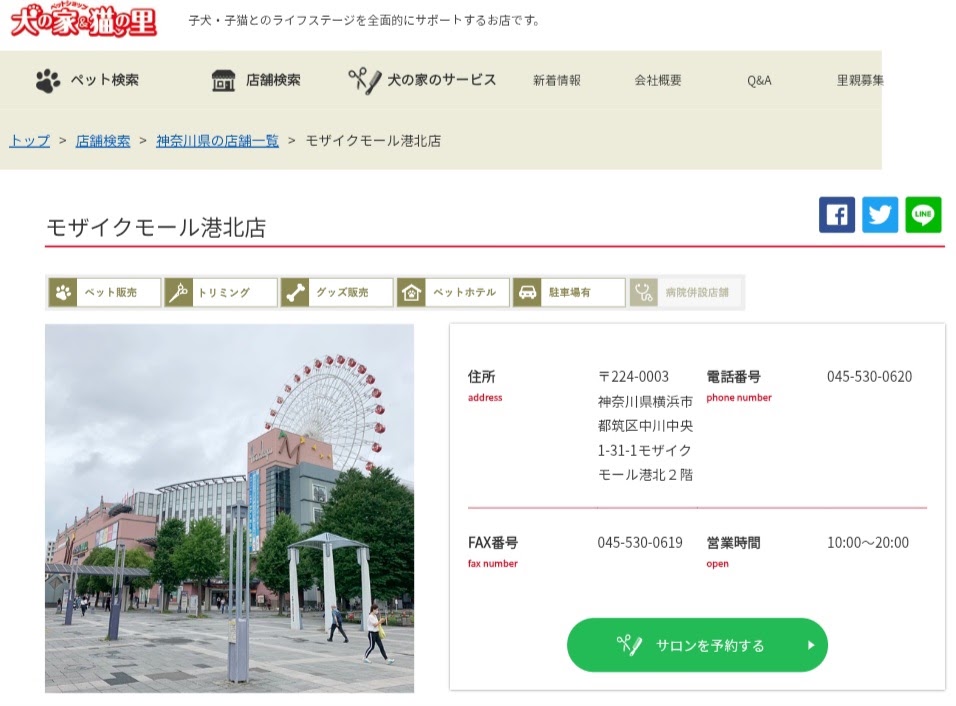This screenshot has height=706, width=956.
Task: Click the stethoscope icon on the 病院併設店舗 badge
Action: 644,293
